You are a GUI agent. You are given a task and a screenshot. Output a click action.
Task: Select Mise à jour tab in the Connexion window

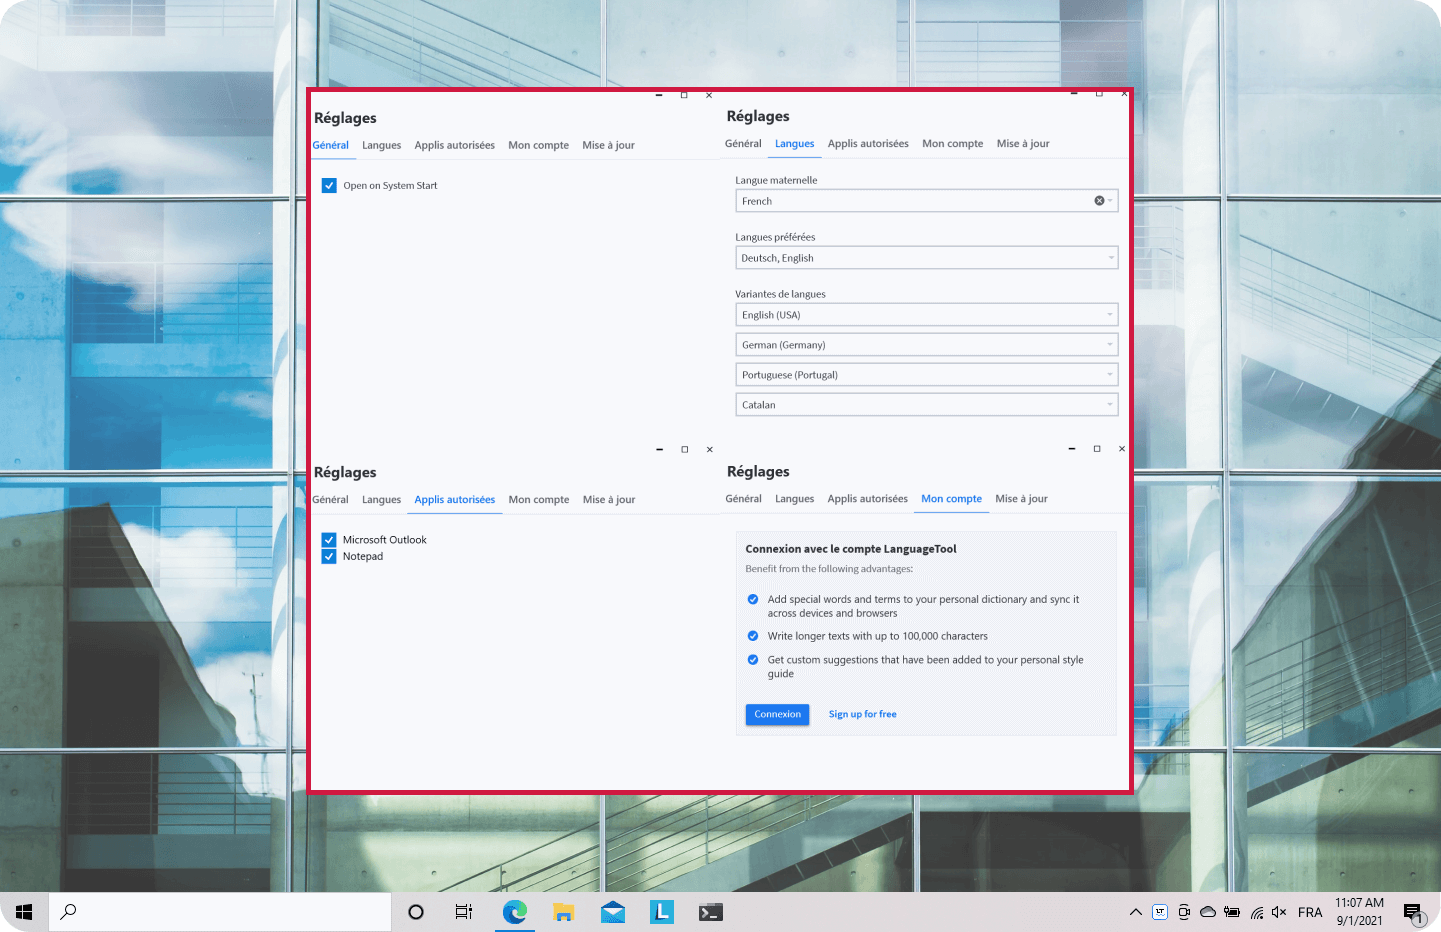click(x=1021, y=499)
